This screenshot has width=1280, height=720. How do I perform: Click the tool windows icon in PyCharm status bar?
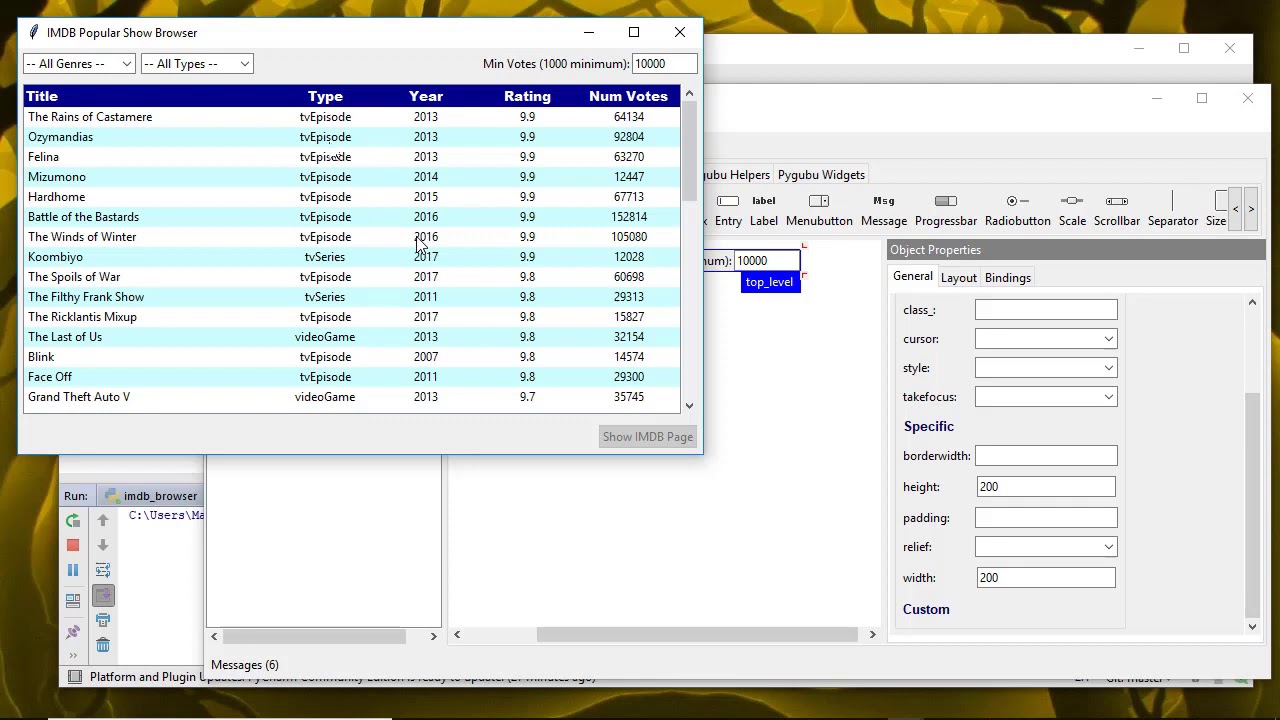click(x=74, y=677)
